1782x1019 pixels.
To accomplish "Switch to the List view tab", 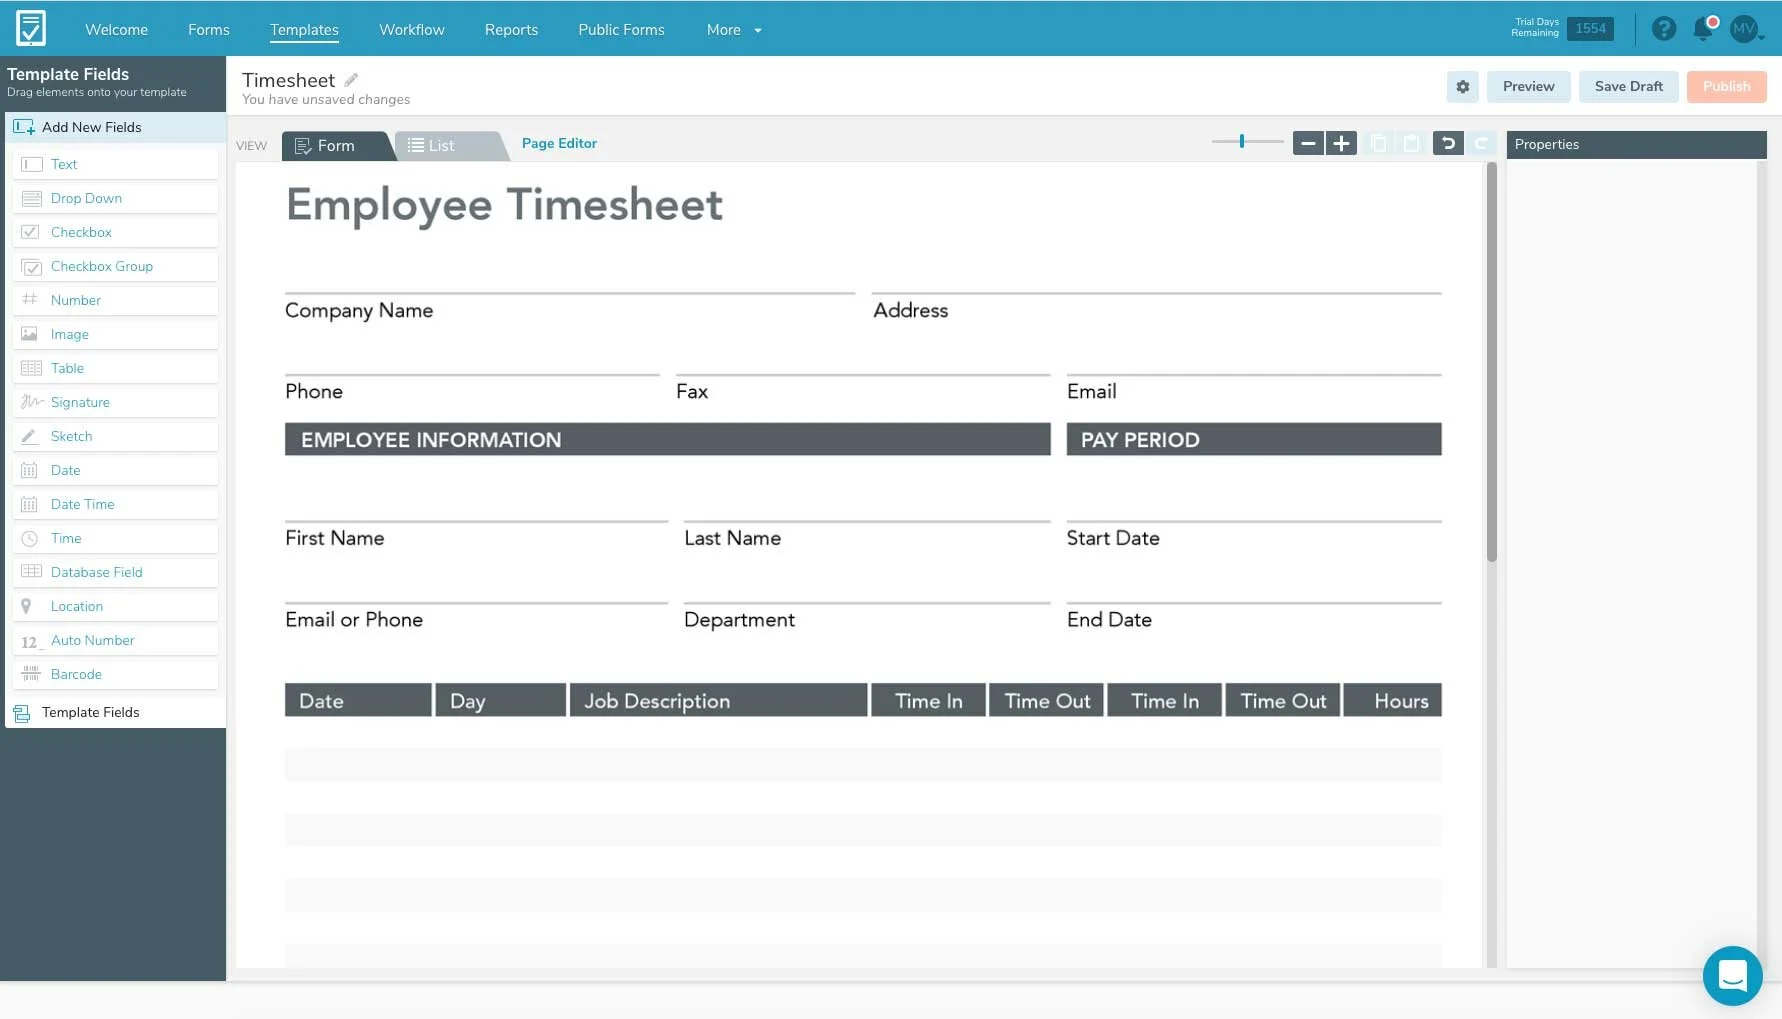I will [440, 145].
